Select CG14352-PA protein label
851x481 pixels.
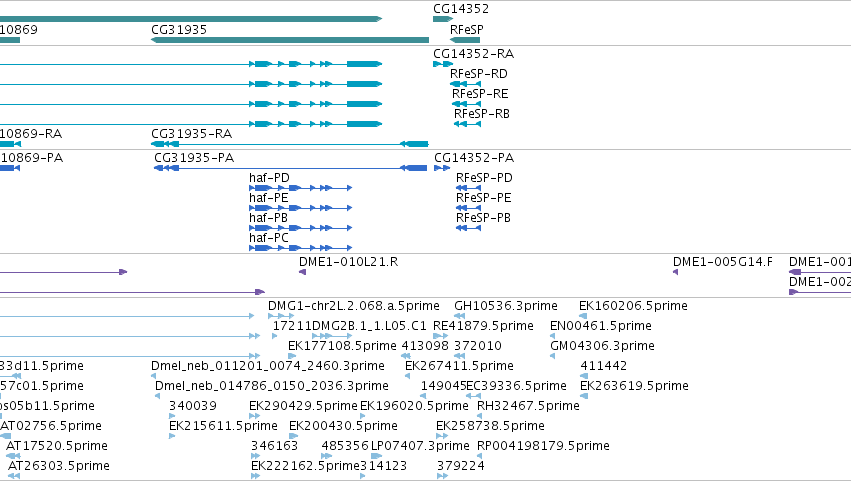click(x=474, y=158)
